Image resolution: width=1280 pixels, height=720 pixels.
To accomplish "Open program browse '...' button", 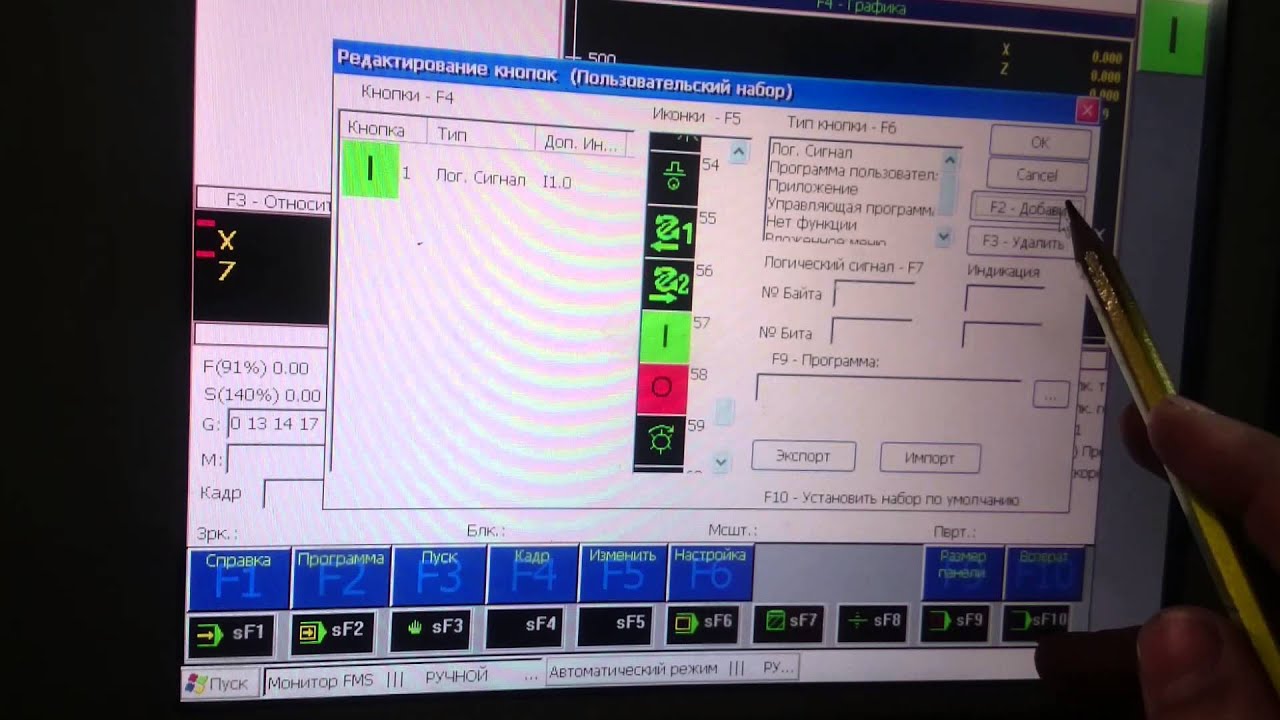I will 1050,395.
